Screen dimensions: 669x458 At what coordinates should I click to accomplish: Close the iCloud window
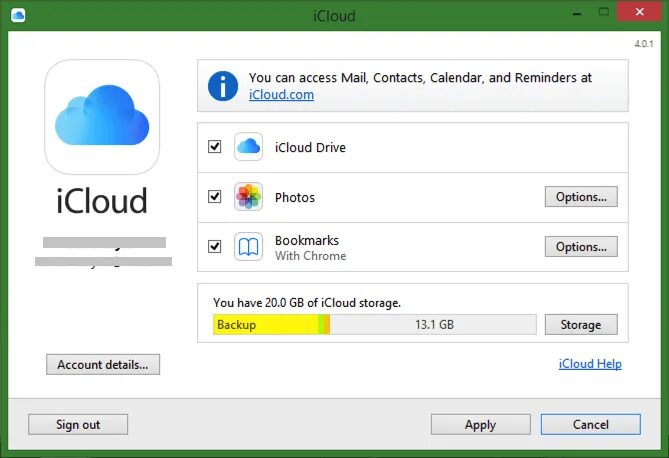(x=639, y=12)
